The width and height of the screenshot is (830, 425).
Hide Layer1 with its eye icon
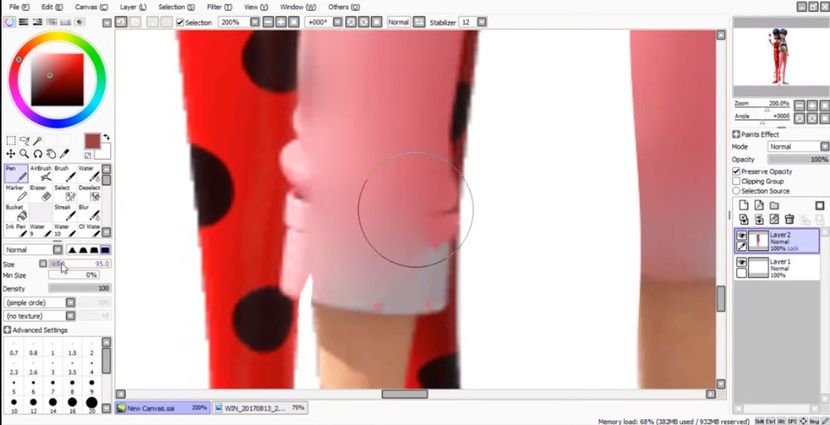point(742,263)
